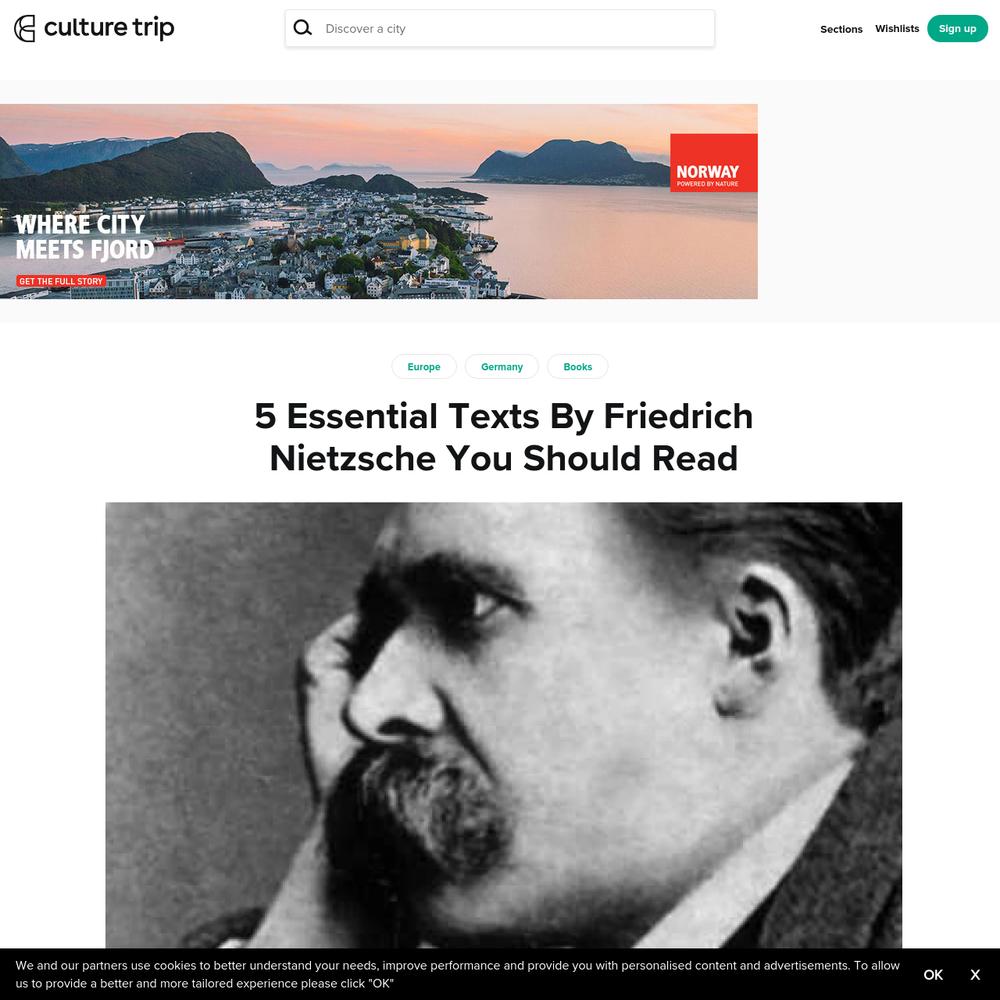Image resolution: width=1000 pixels, height=1000 pixels.
Task: Click the Nietzsche article headline
Action: click(x=503, y=437)
